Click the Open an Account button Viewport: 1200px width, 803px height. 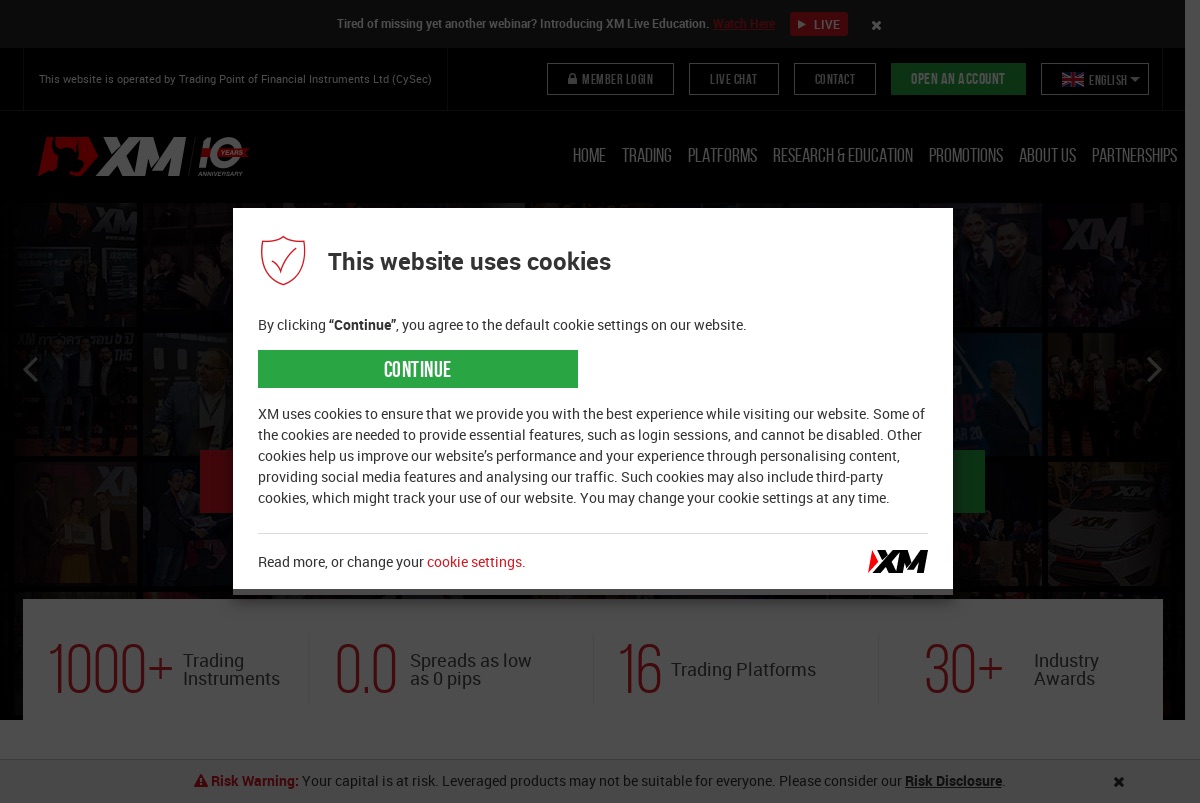coord(958,79)
